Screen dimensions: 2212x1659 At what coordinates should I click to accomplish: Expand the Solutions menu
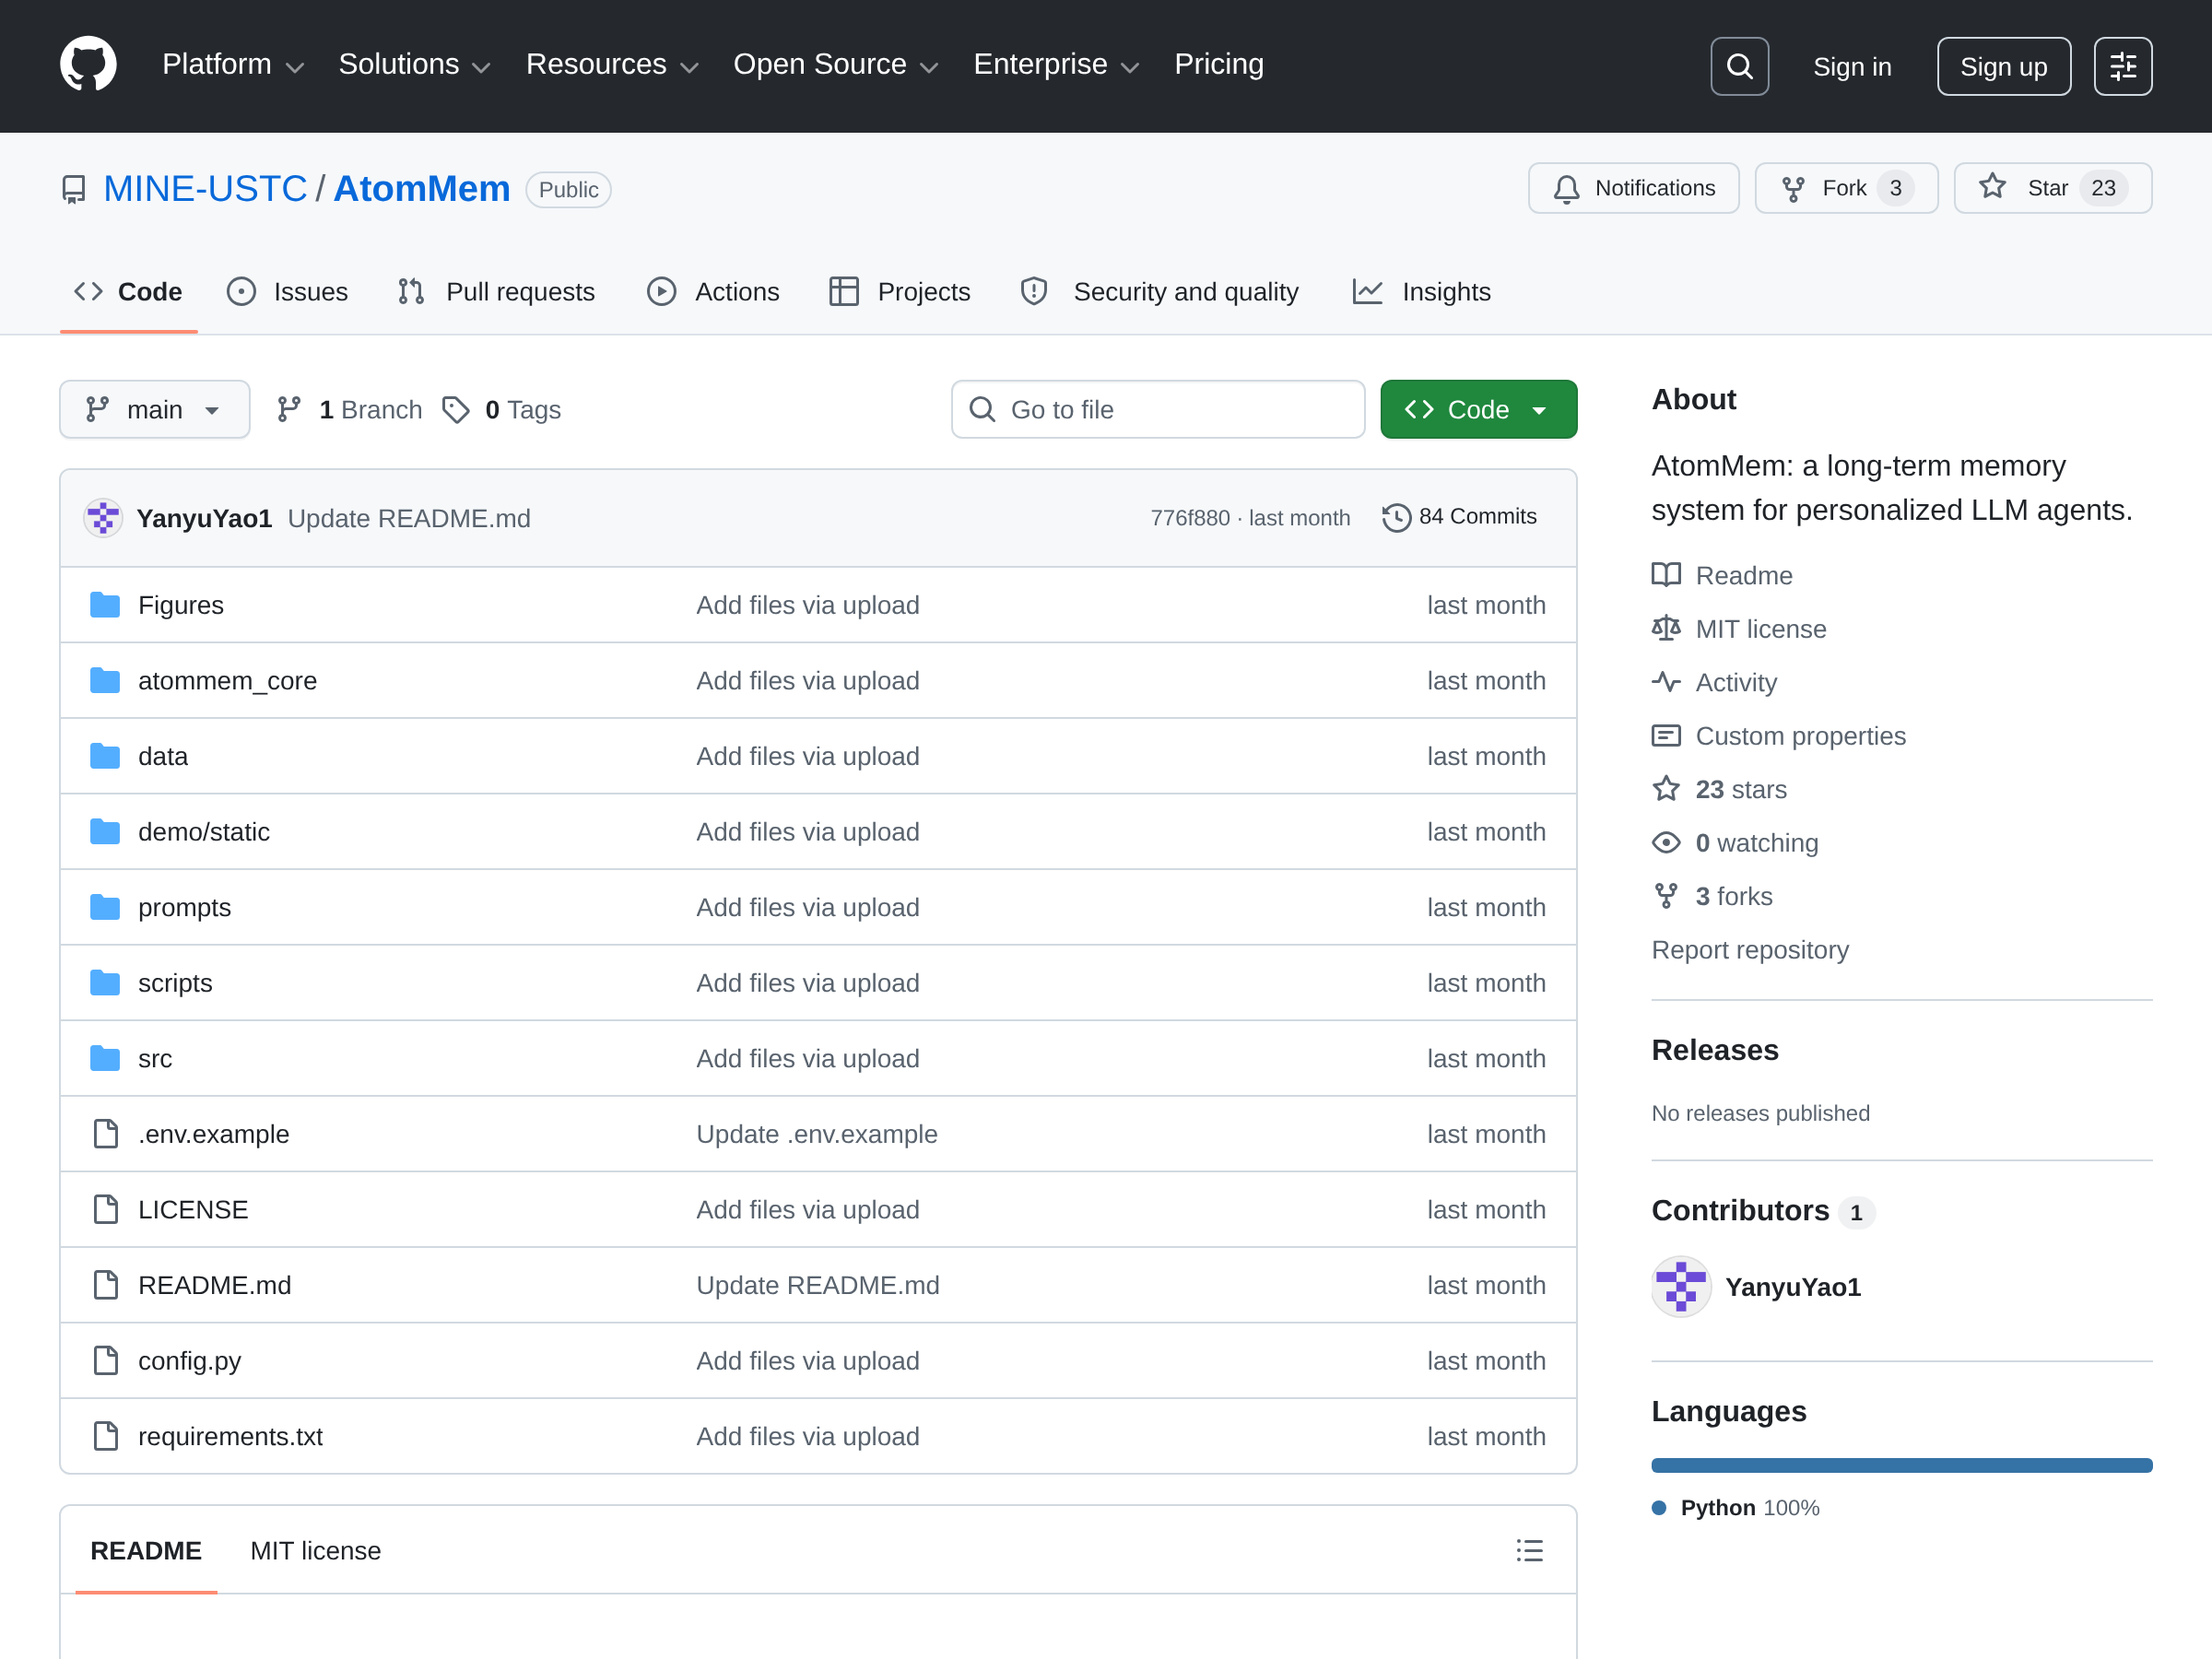(415, 65)
